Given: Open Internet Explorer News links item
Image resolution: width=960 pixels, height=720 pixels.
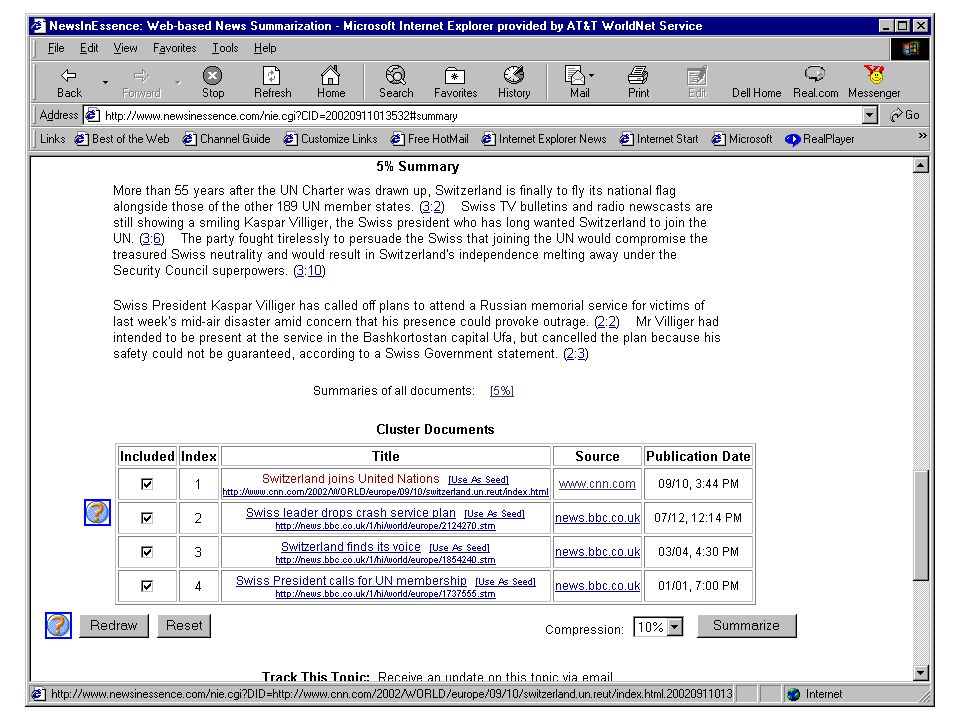Looking at the screenshot, I should click(544, 139).
